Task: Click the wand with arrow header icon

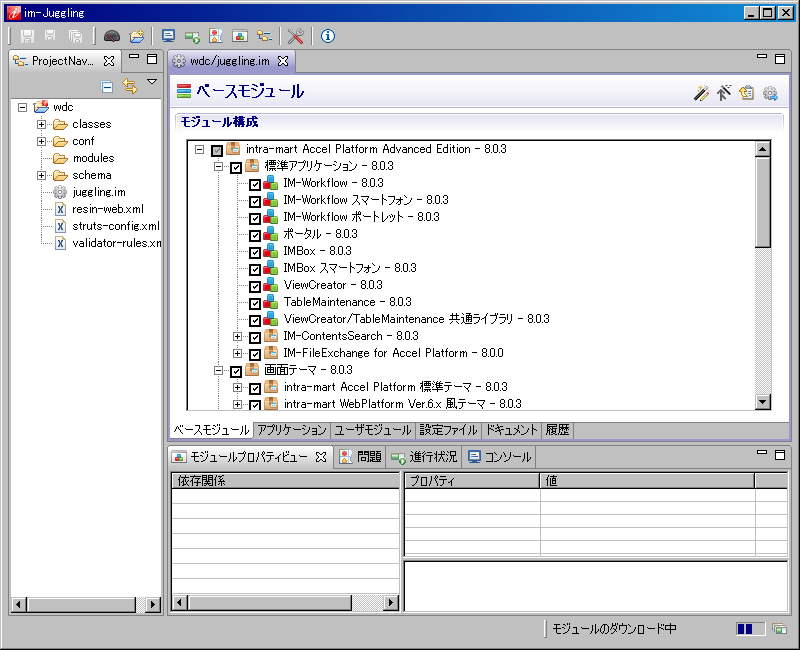Action: [x=724, y=93]
